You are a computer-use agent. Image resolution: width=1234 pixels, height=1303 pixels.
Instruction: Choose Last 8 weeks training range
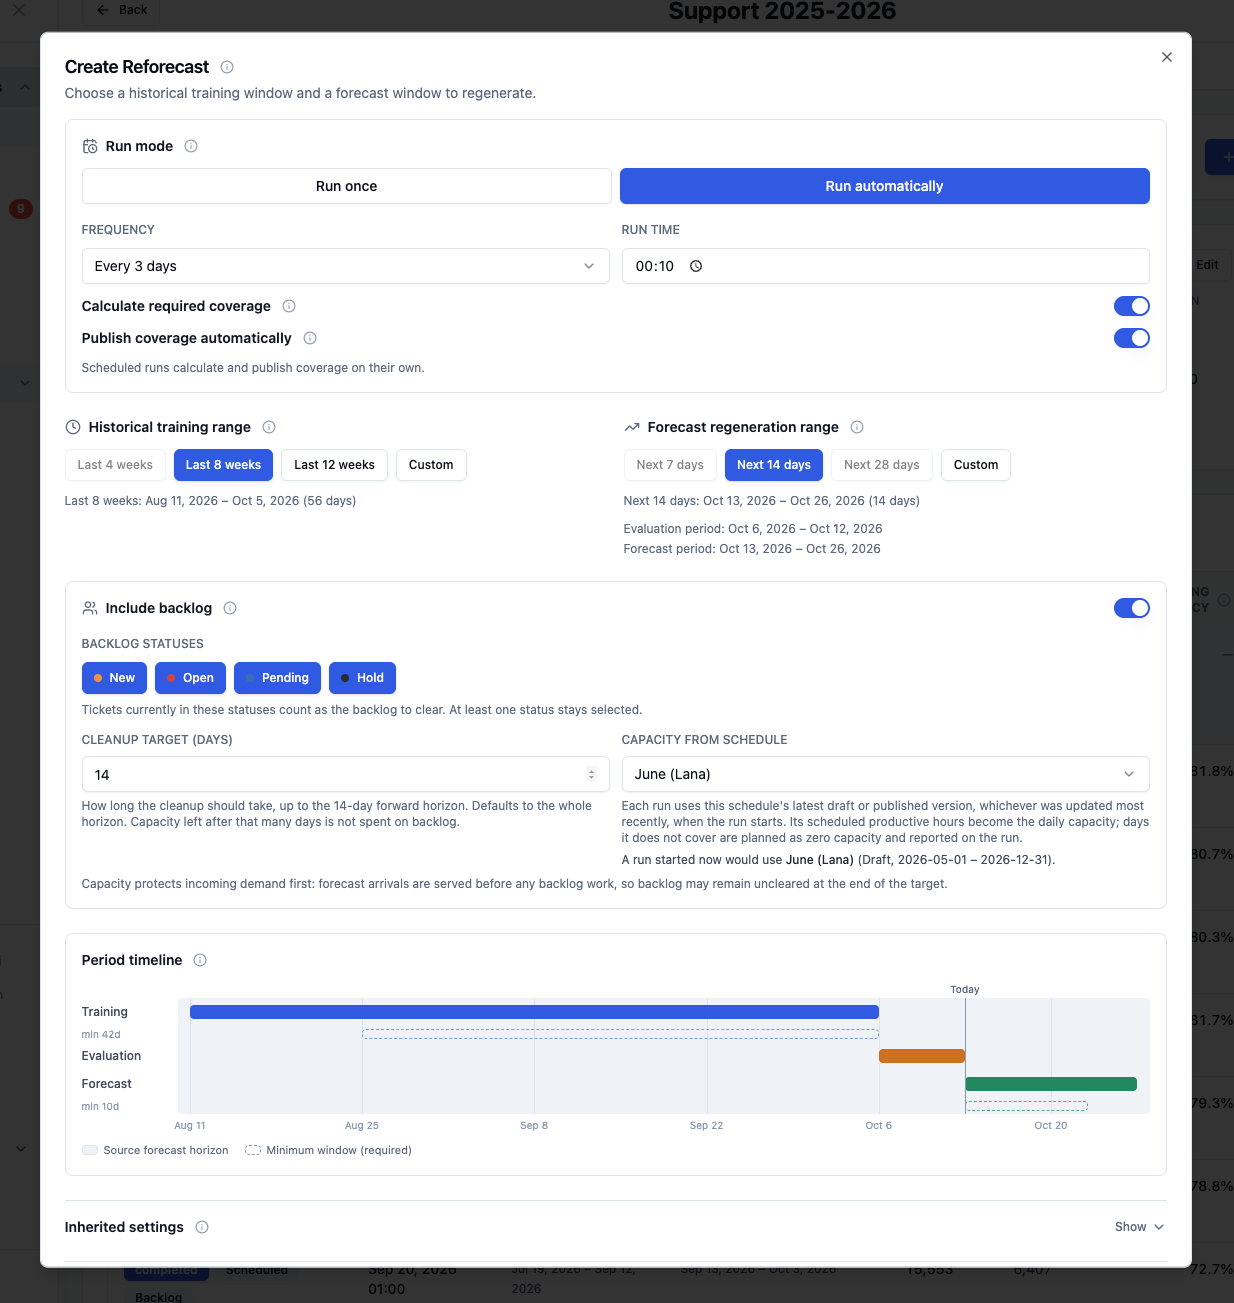[223, 465]
